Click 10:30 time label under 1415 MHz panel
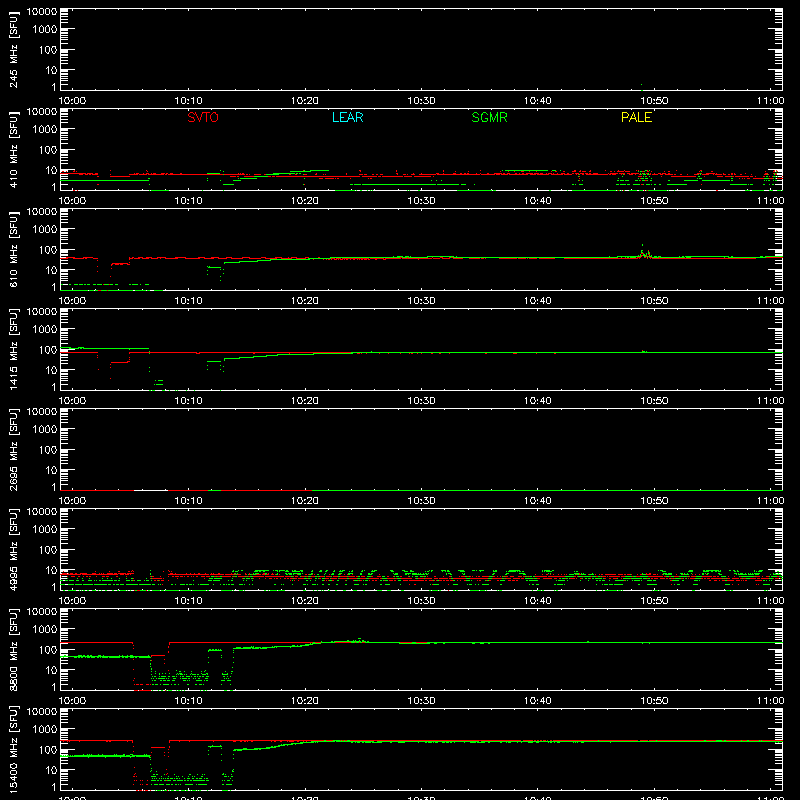This screenshot has height=800, width=800. click(421, 401)
